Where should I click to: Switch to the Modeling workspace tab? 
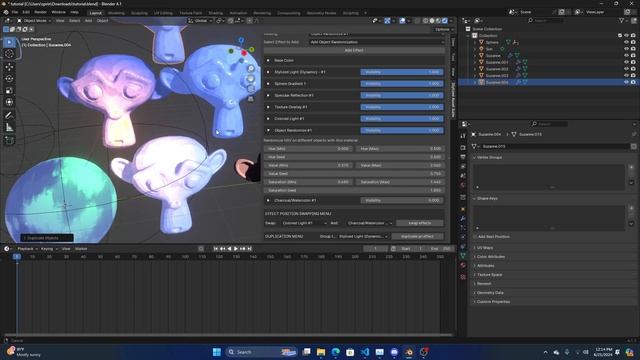[116, 13]
